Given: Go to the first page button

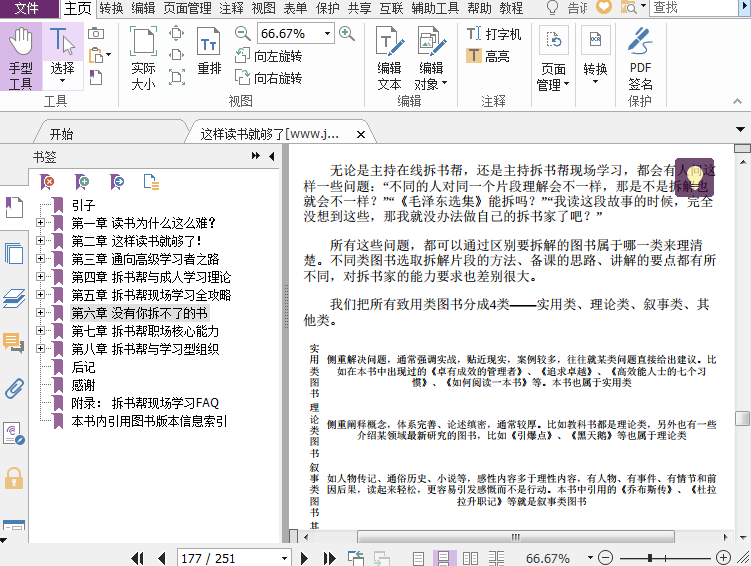Looking at the screenshot, I should pos(137,558).
